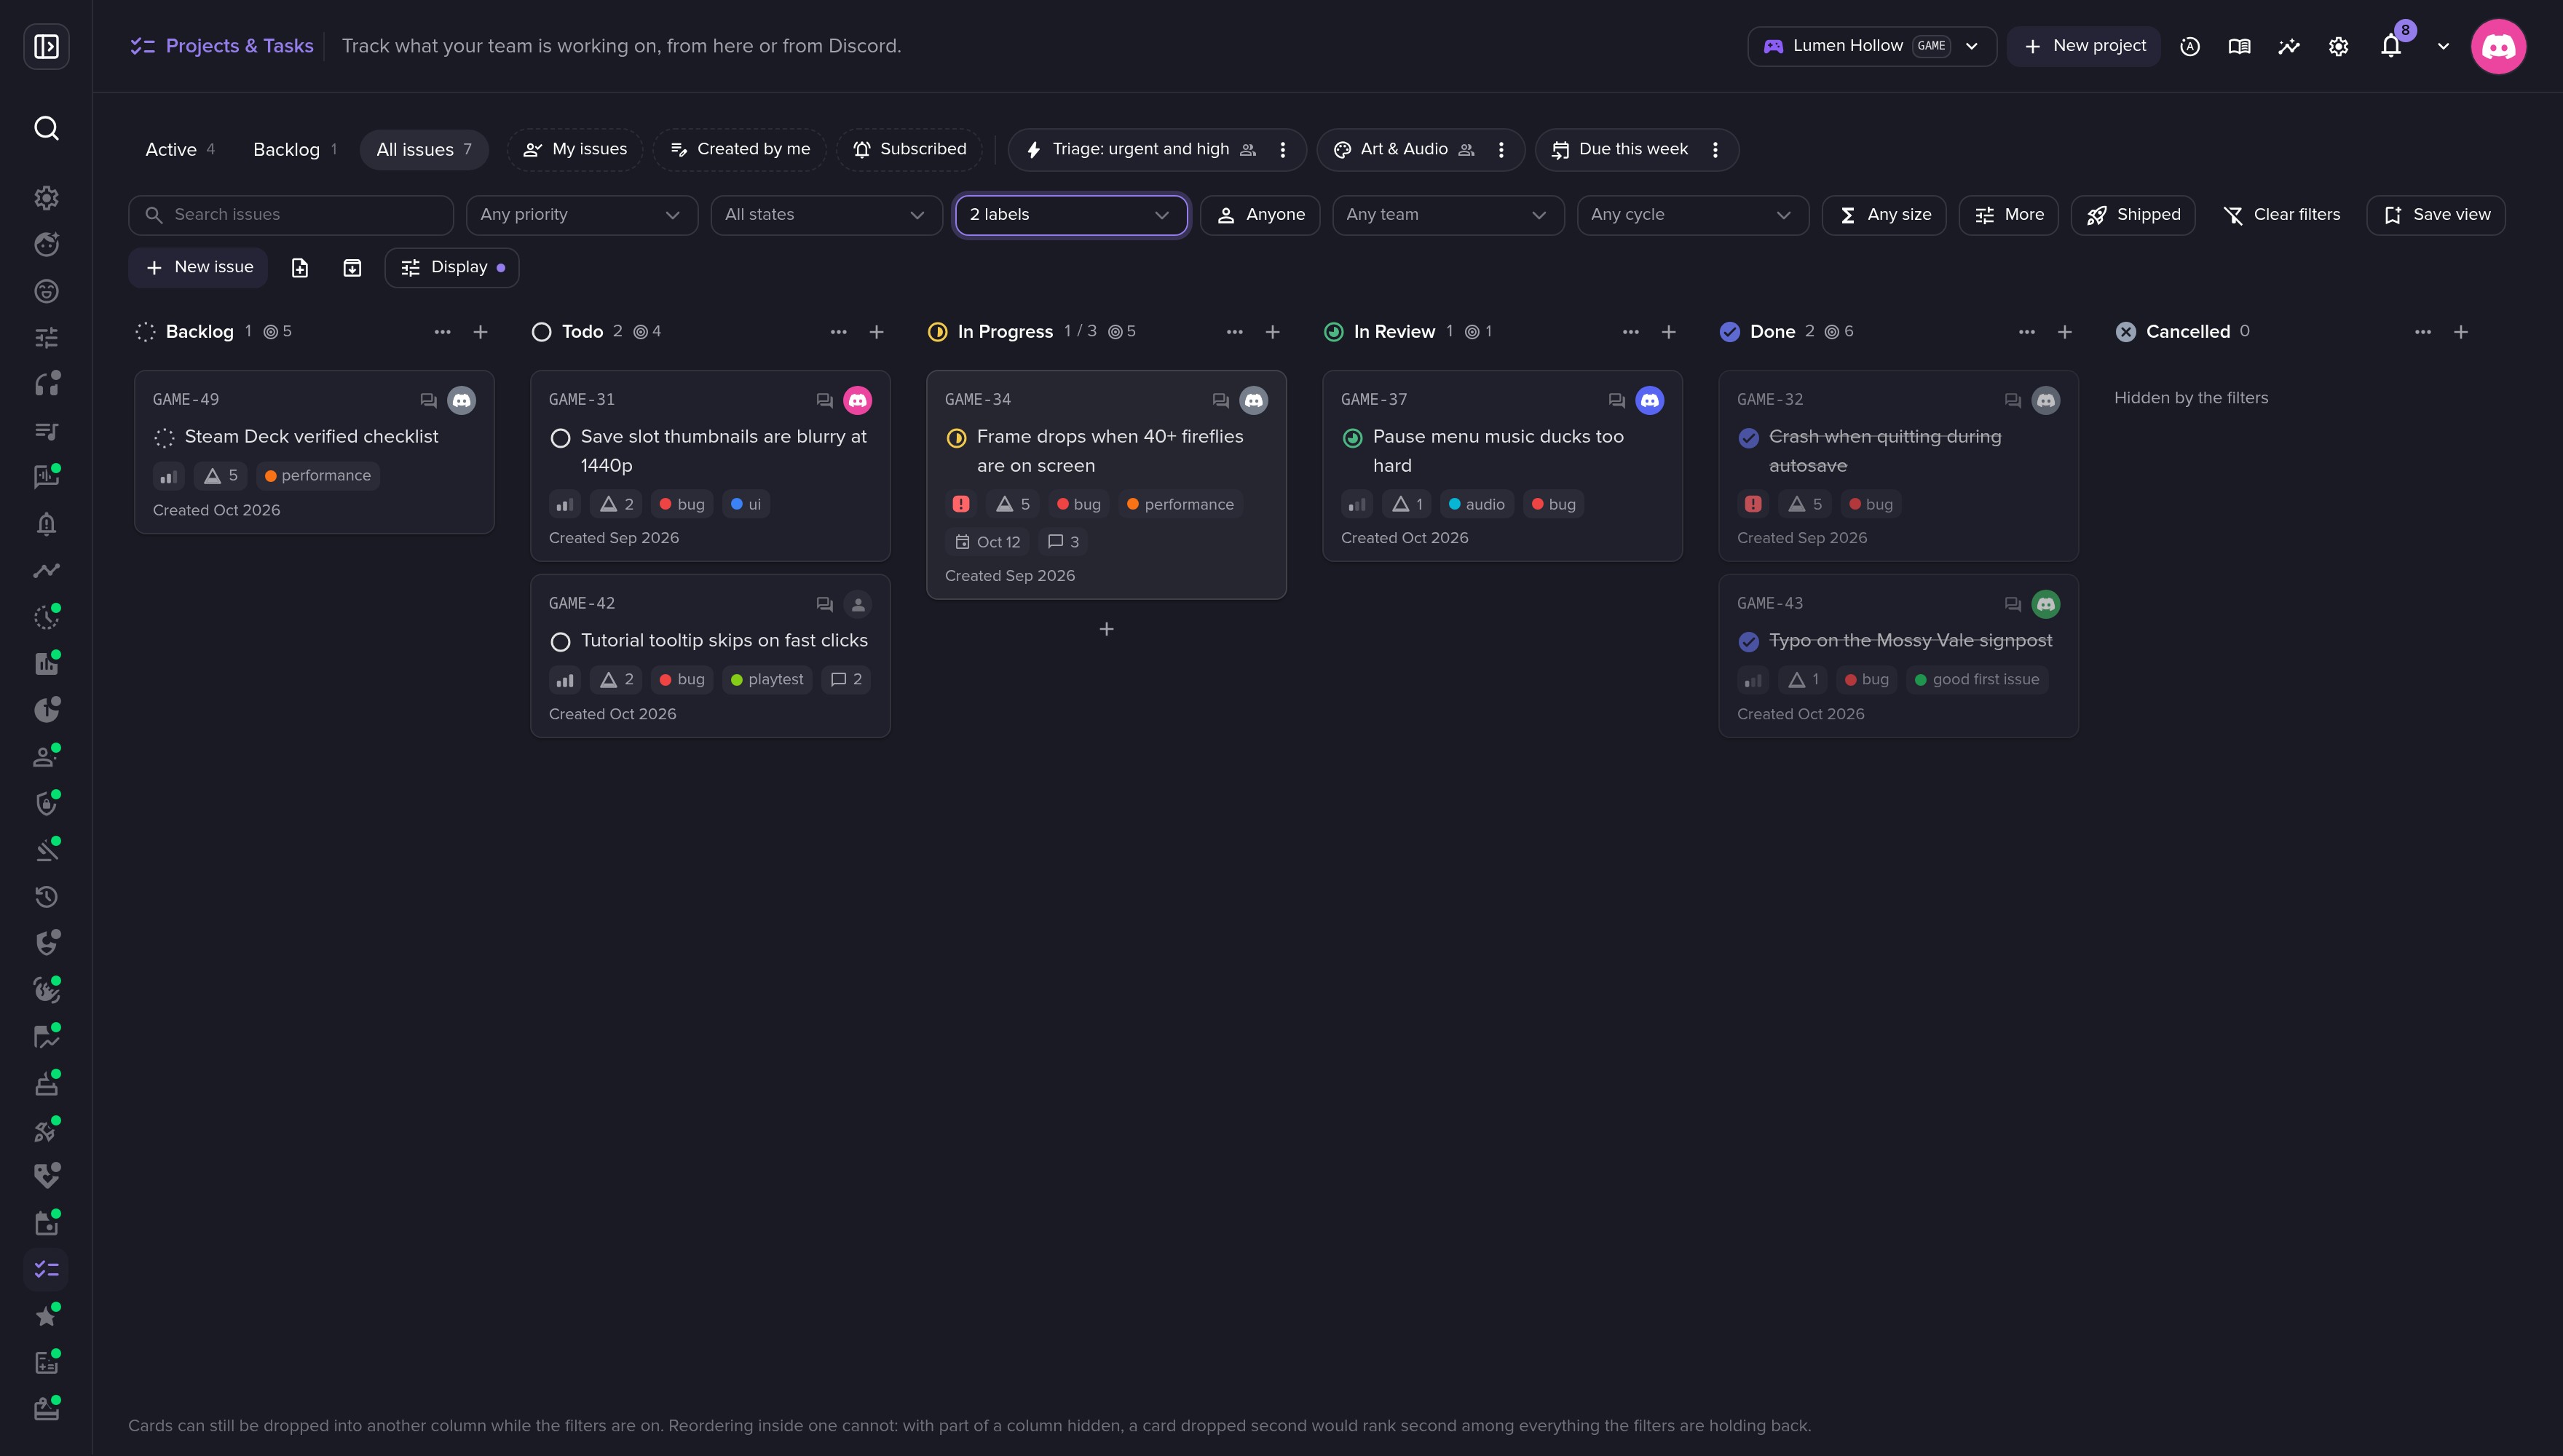Toggle done checkmark on GAME-43 Typo
Screen dimensions: 2563x1456
click(x=1748, y=642)
